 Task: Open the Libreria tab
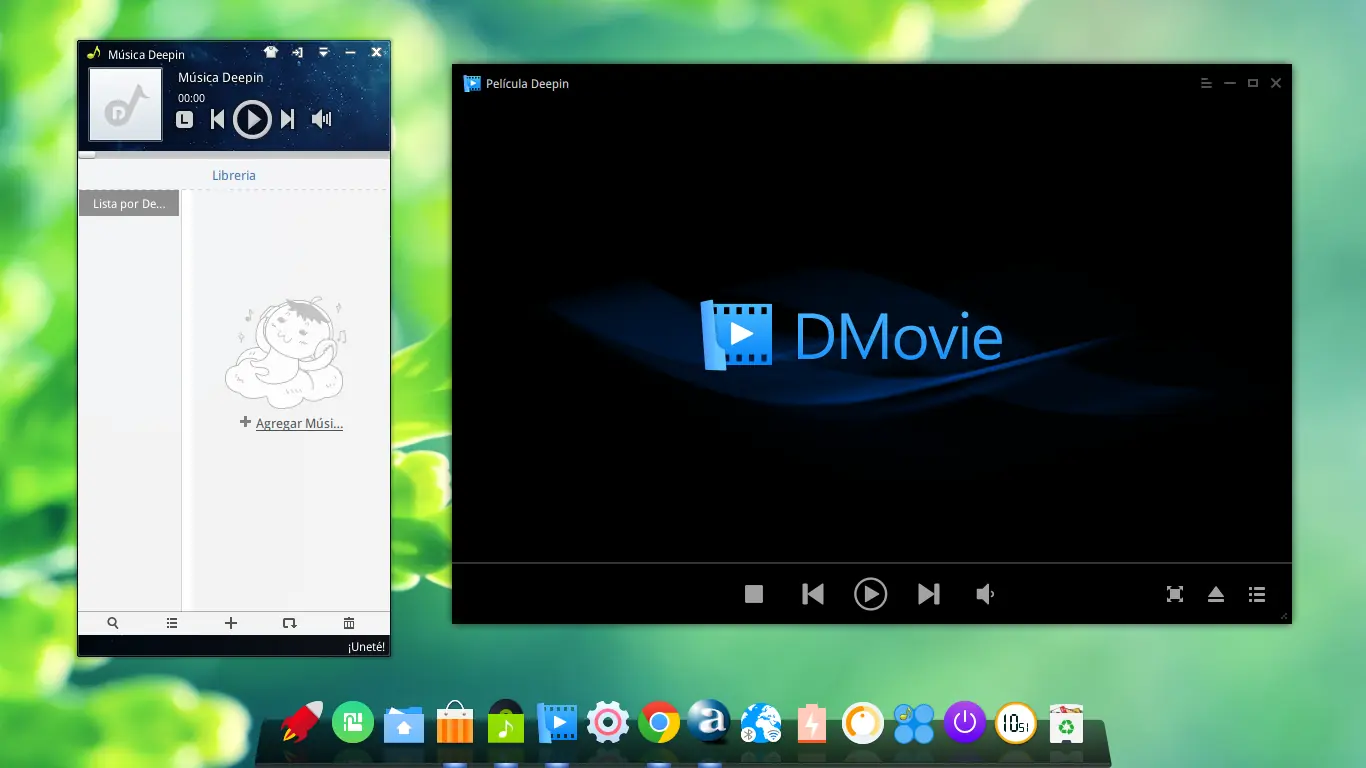click(234, 175)
